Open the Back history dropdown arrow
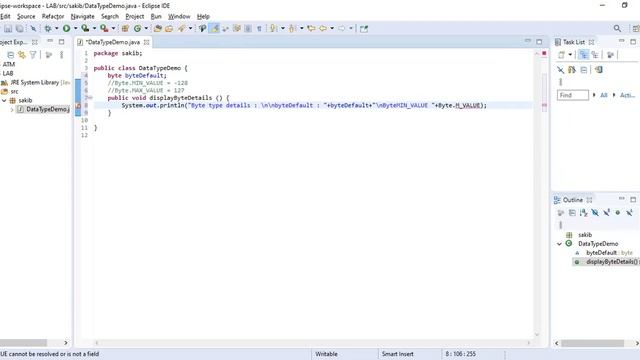Viewport: 640px width, 360px height. pyautogui.click(x=332, y=29)
